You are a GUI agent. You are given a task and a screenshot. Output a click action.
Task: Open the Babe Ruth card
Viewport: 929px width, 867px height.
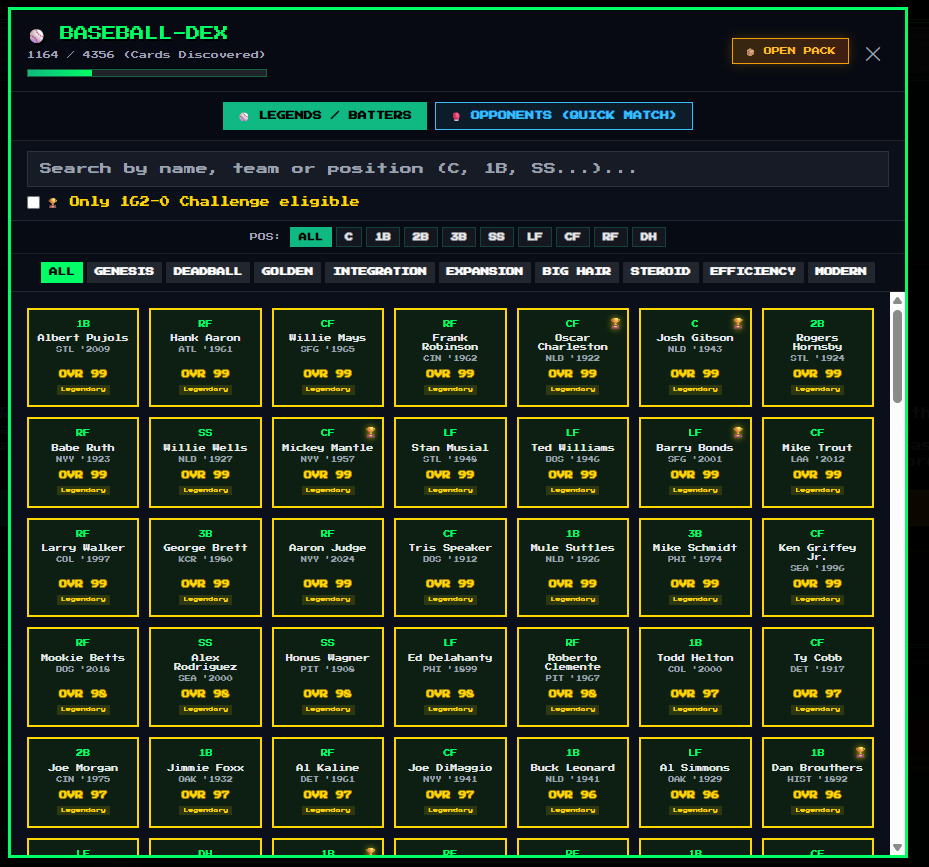83,462
